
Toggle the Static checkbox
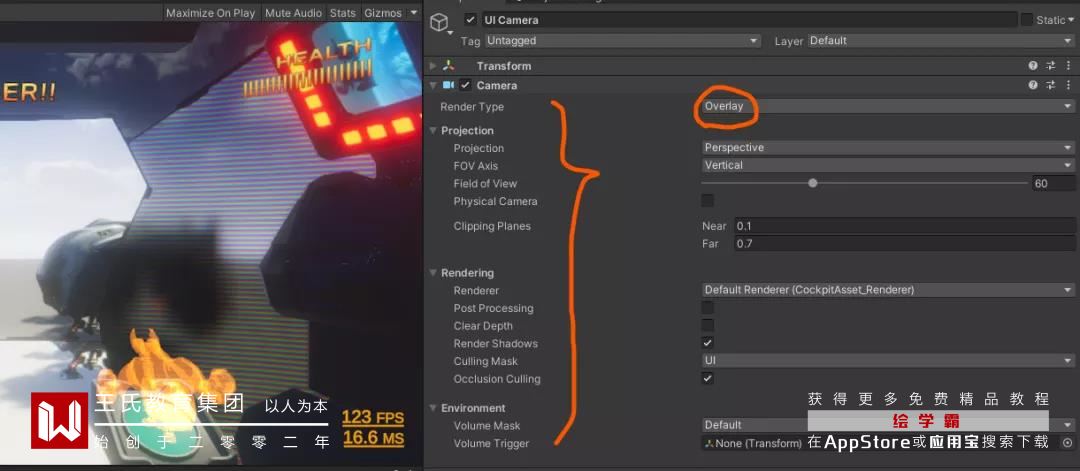click(1026, 20)
